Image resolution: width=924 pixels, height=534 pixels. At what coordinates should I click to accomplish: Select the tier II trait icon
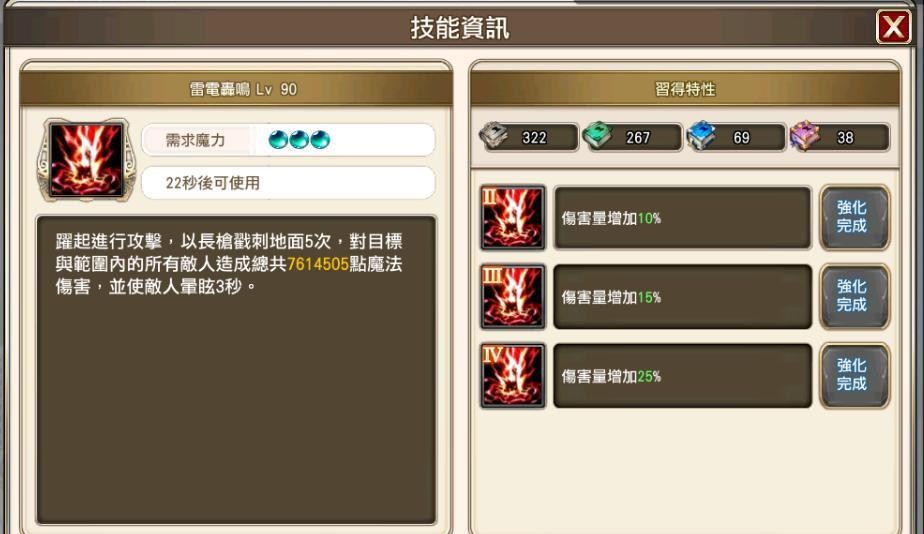[512, 217]
